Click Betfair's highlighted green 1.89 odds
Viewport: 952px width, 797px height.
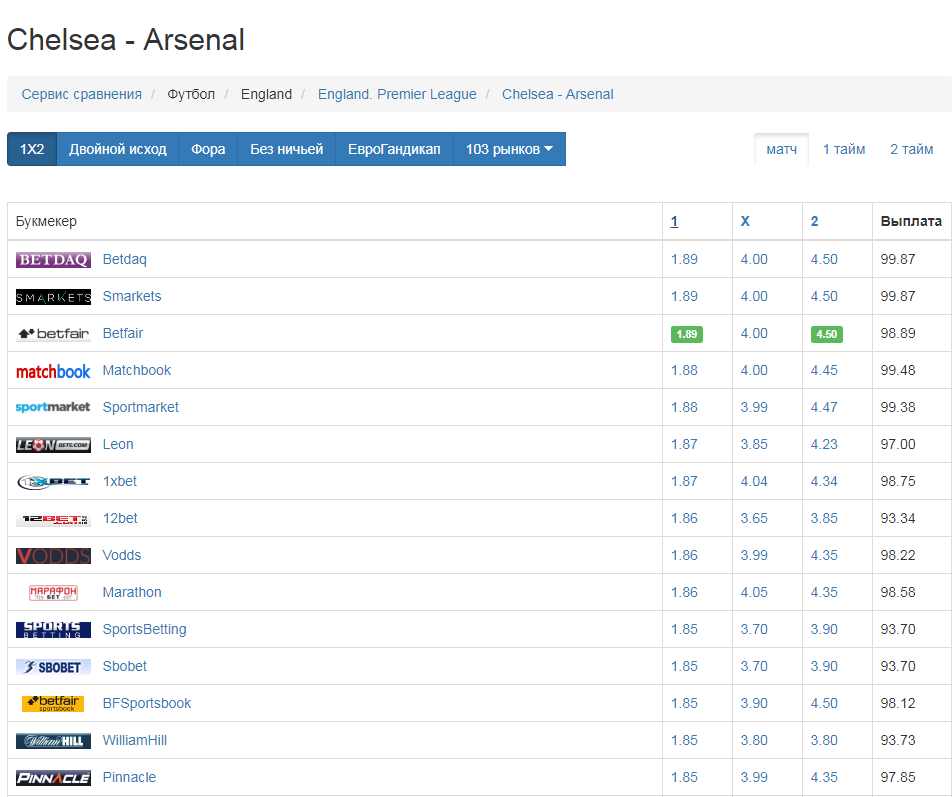[x=686, y=334]
